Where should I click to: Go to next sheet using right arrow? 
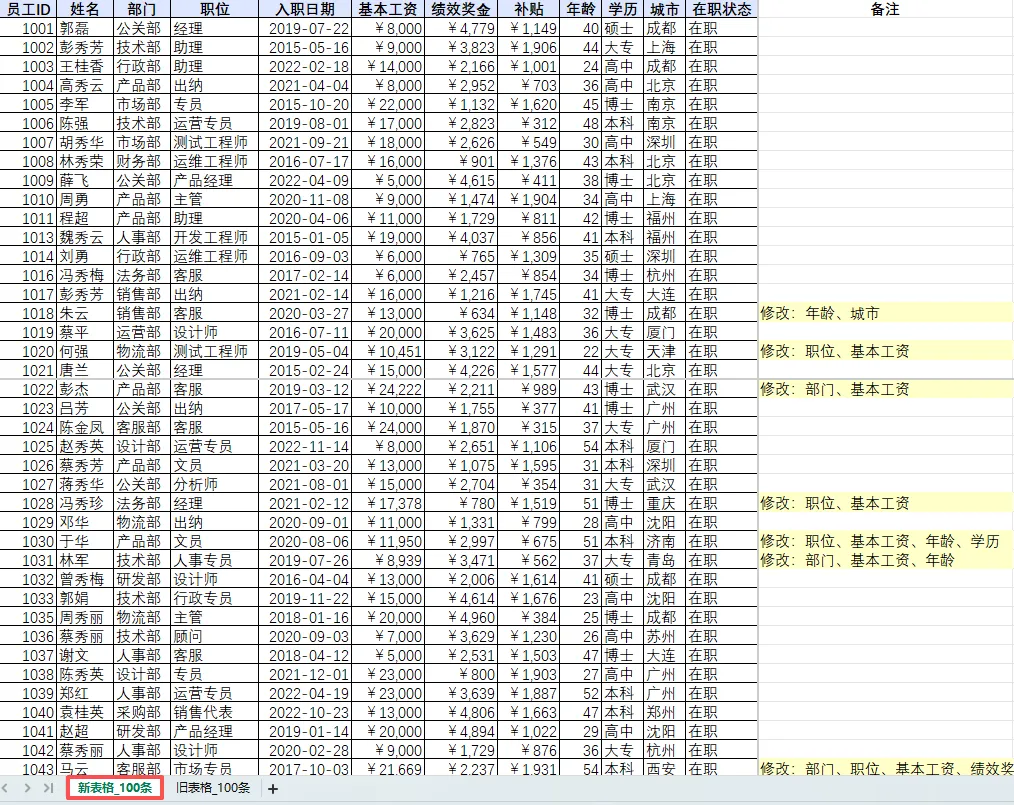pyautogui.click(x=27, y=788)
